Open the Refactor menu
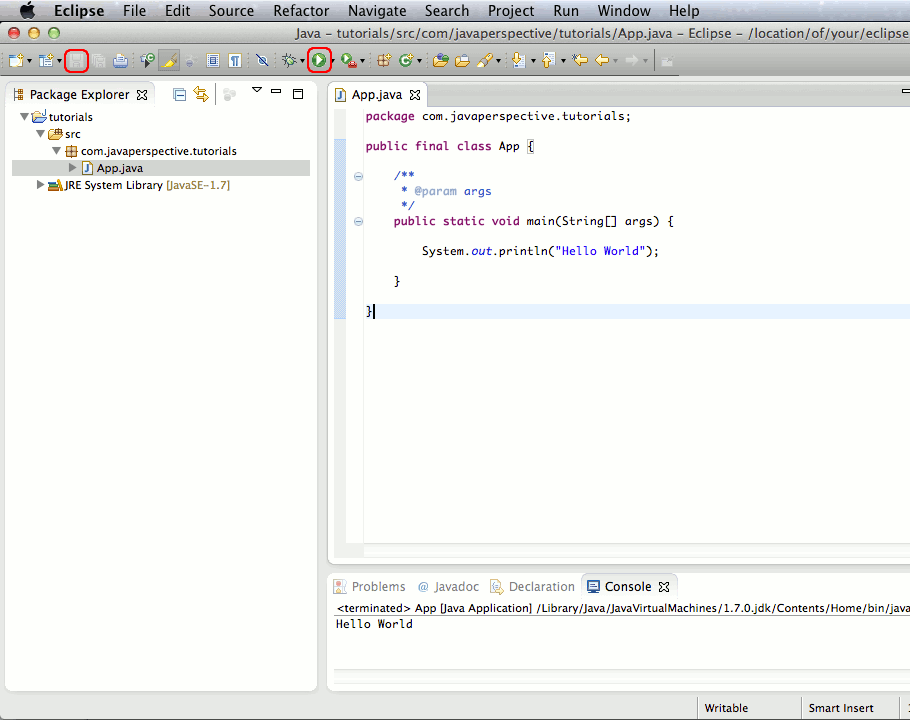 coord(301,11)
